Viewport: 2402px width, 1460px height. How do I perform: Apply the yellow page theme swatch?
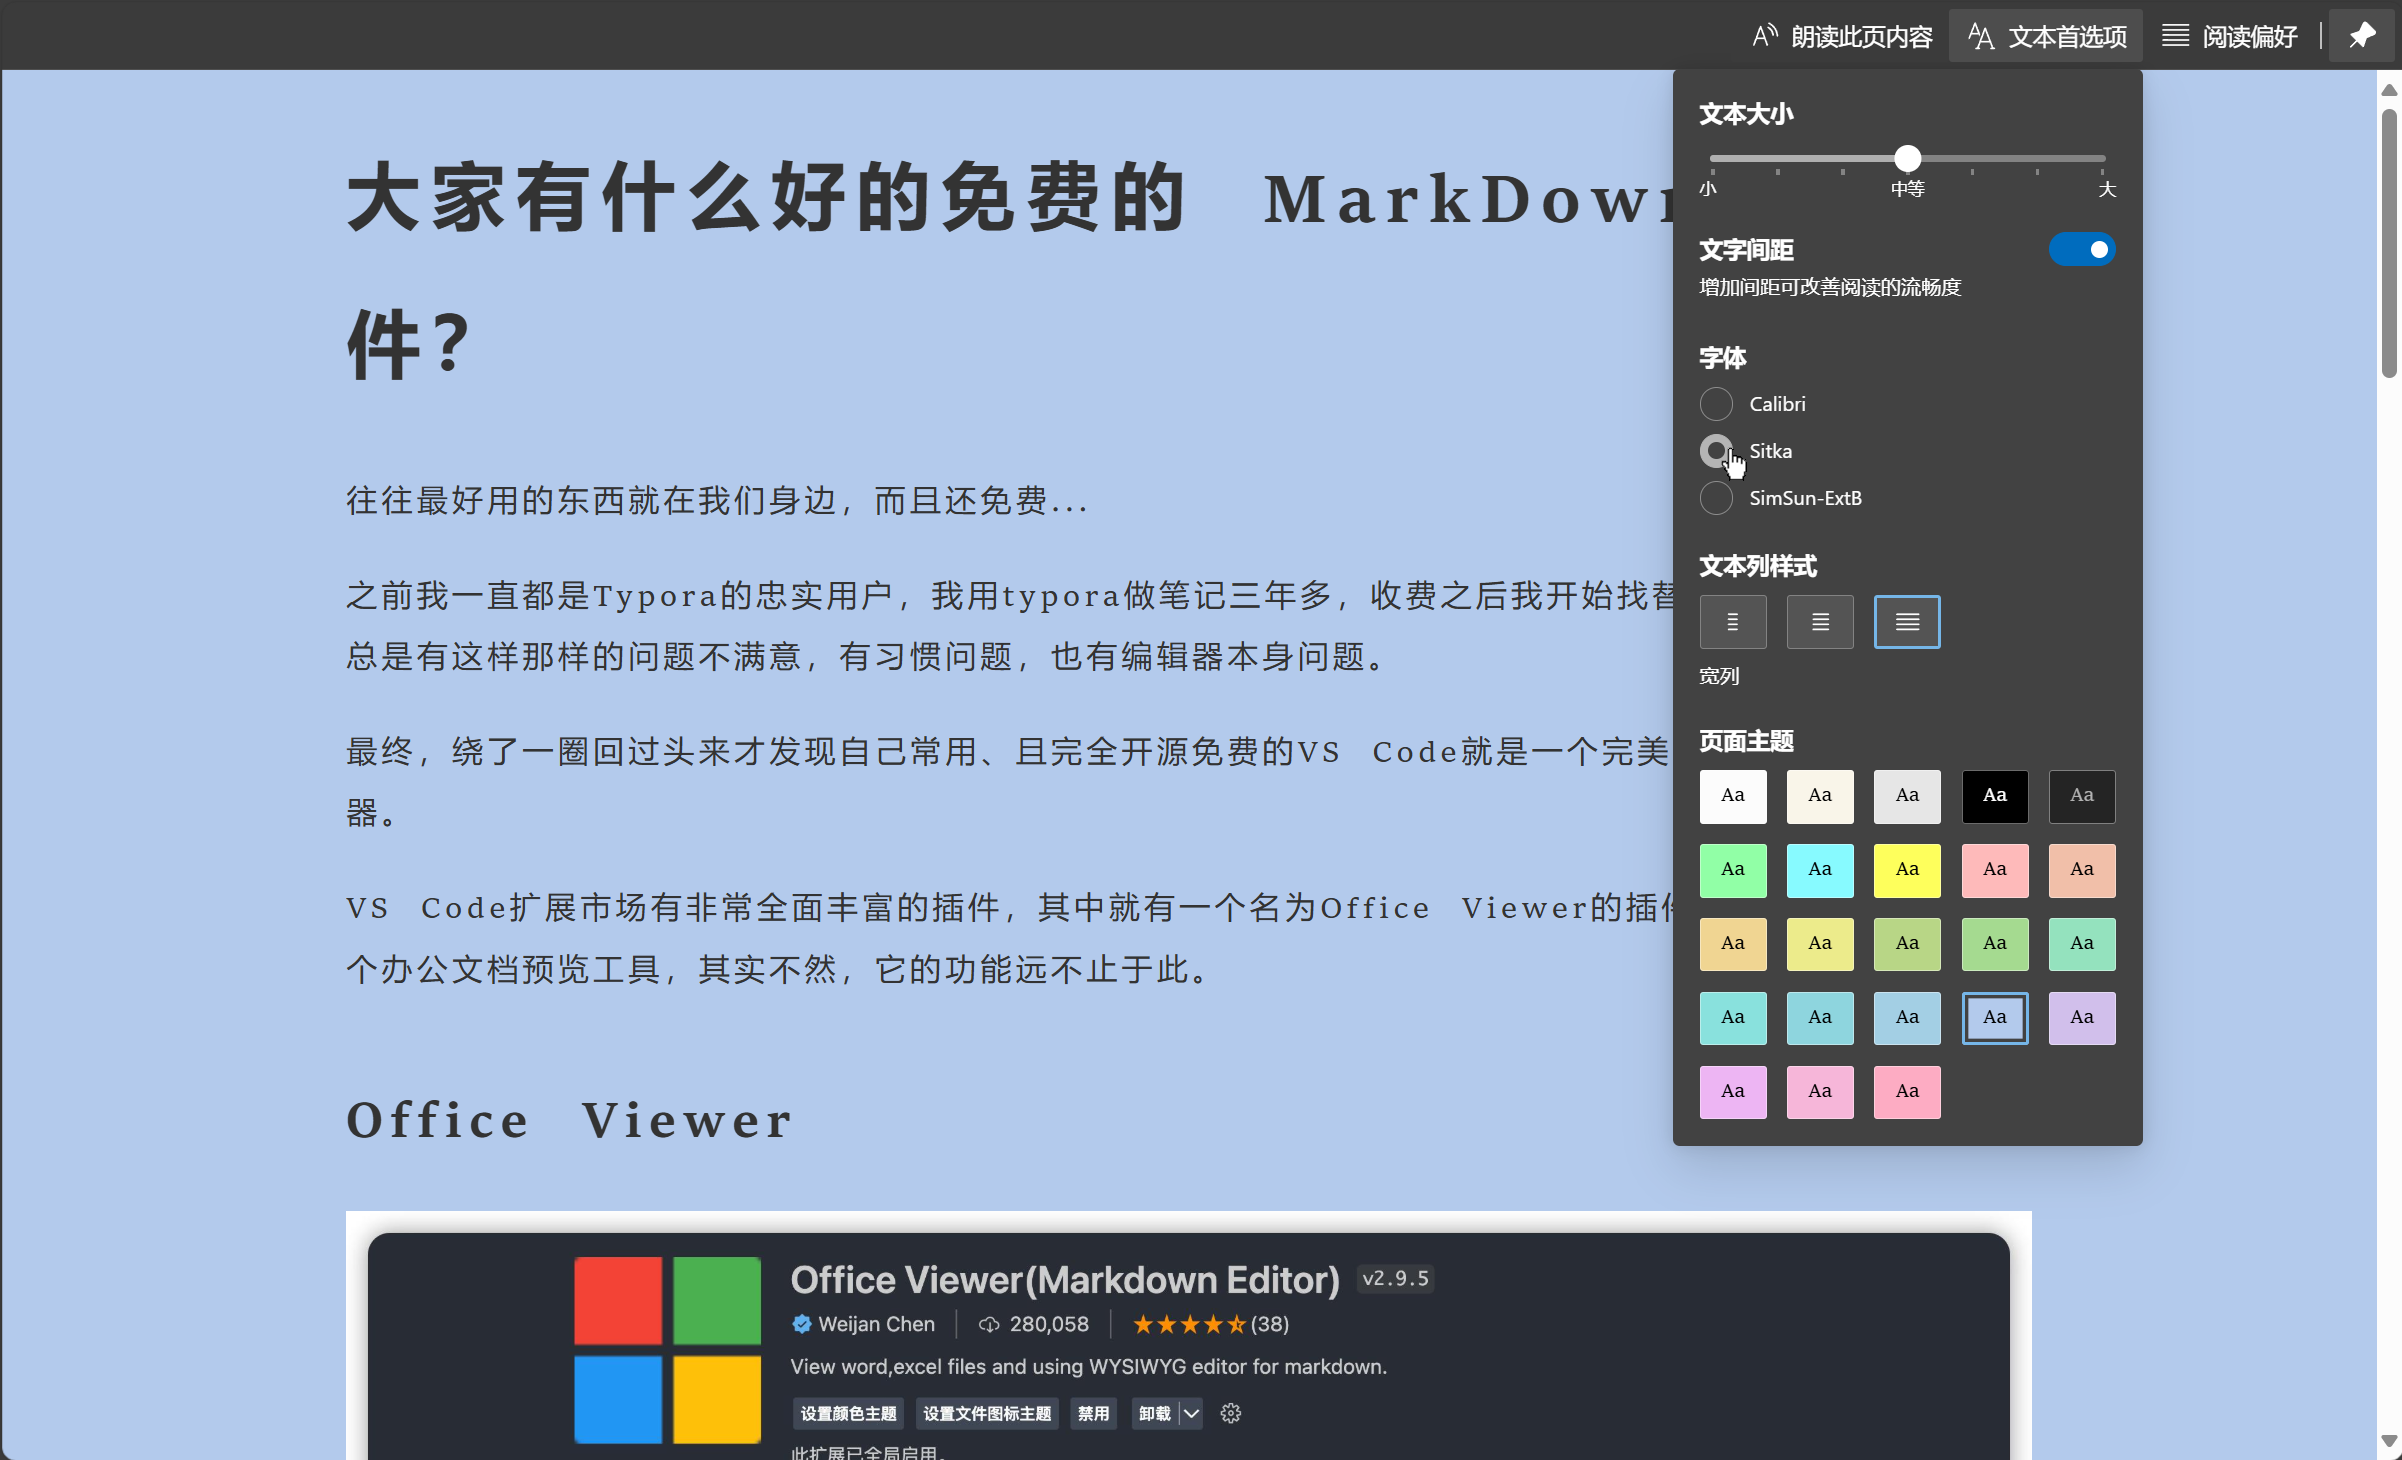(x=1907, y=870)
